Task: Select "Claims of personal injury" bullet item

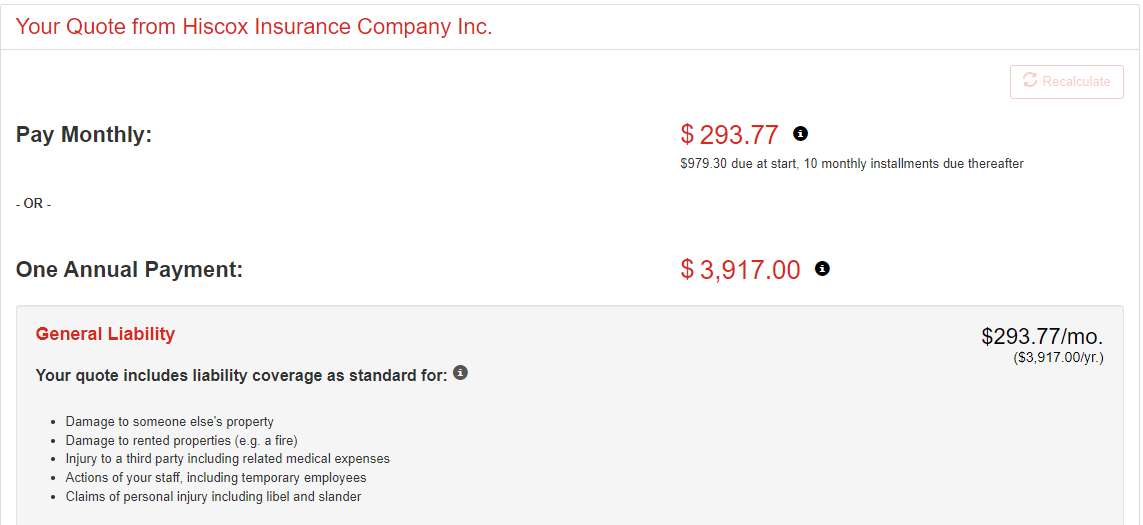Action: click(213, 497)
